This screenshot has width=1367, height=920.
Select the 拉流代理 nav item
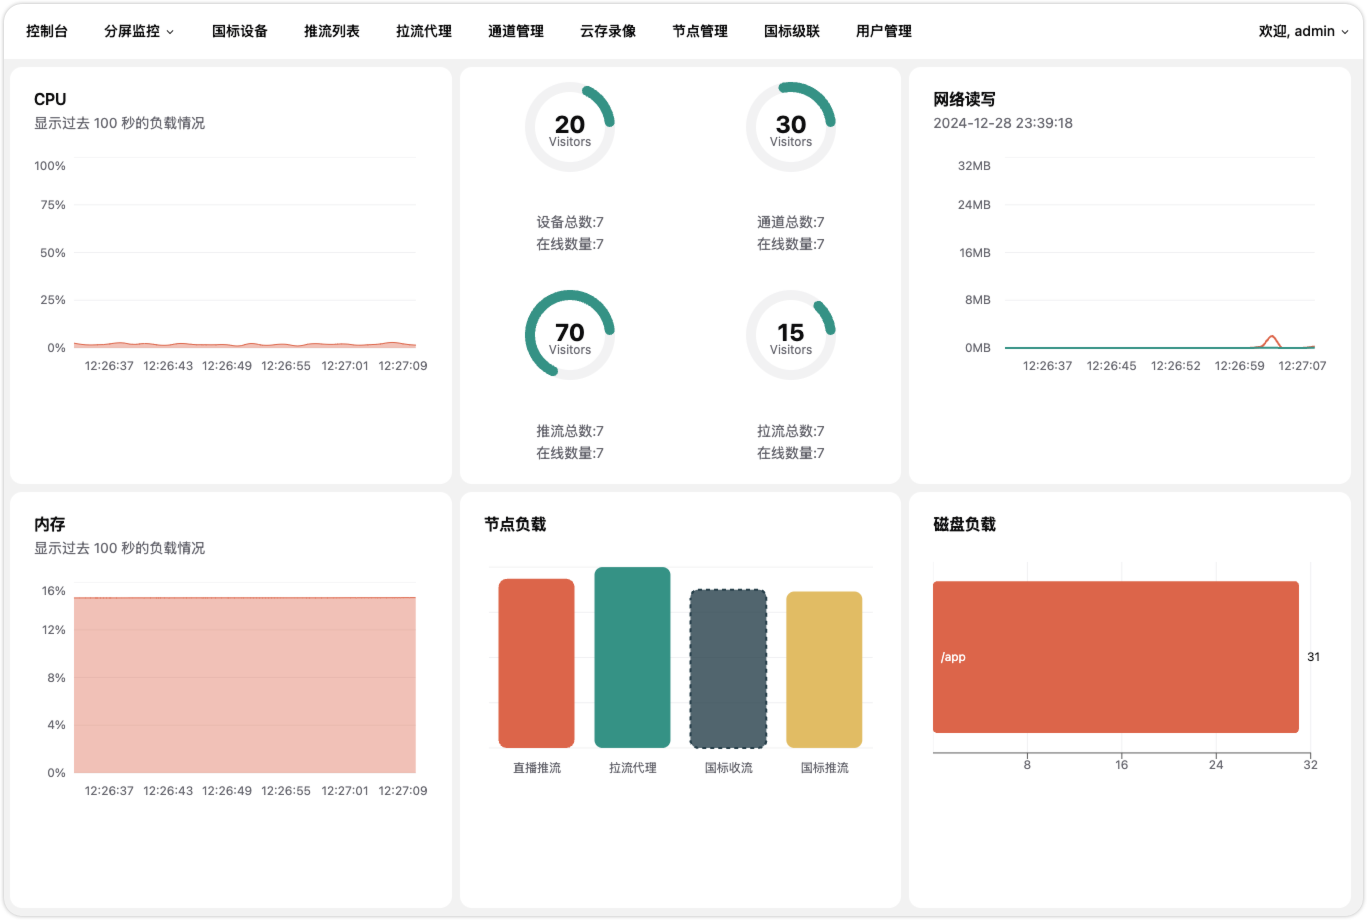pos(424,31)
